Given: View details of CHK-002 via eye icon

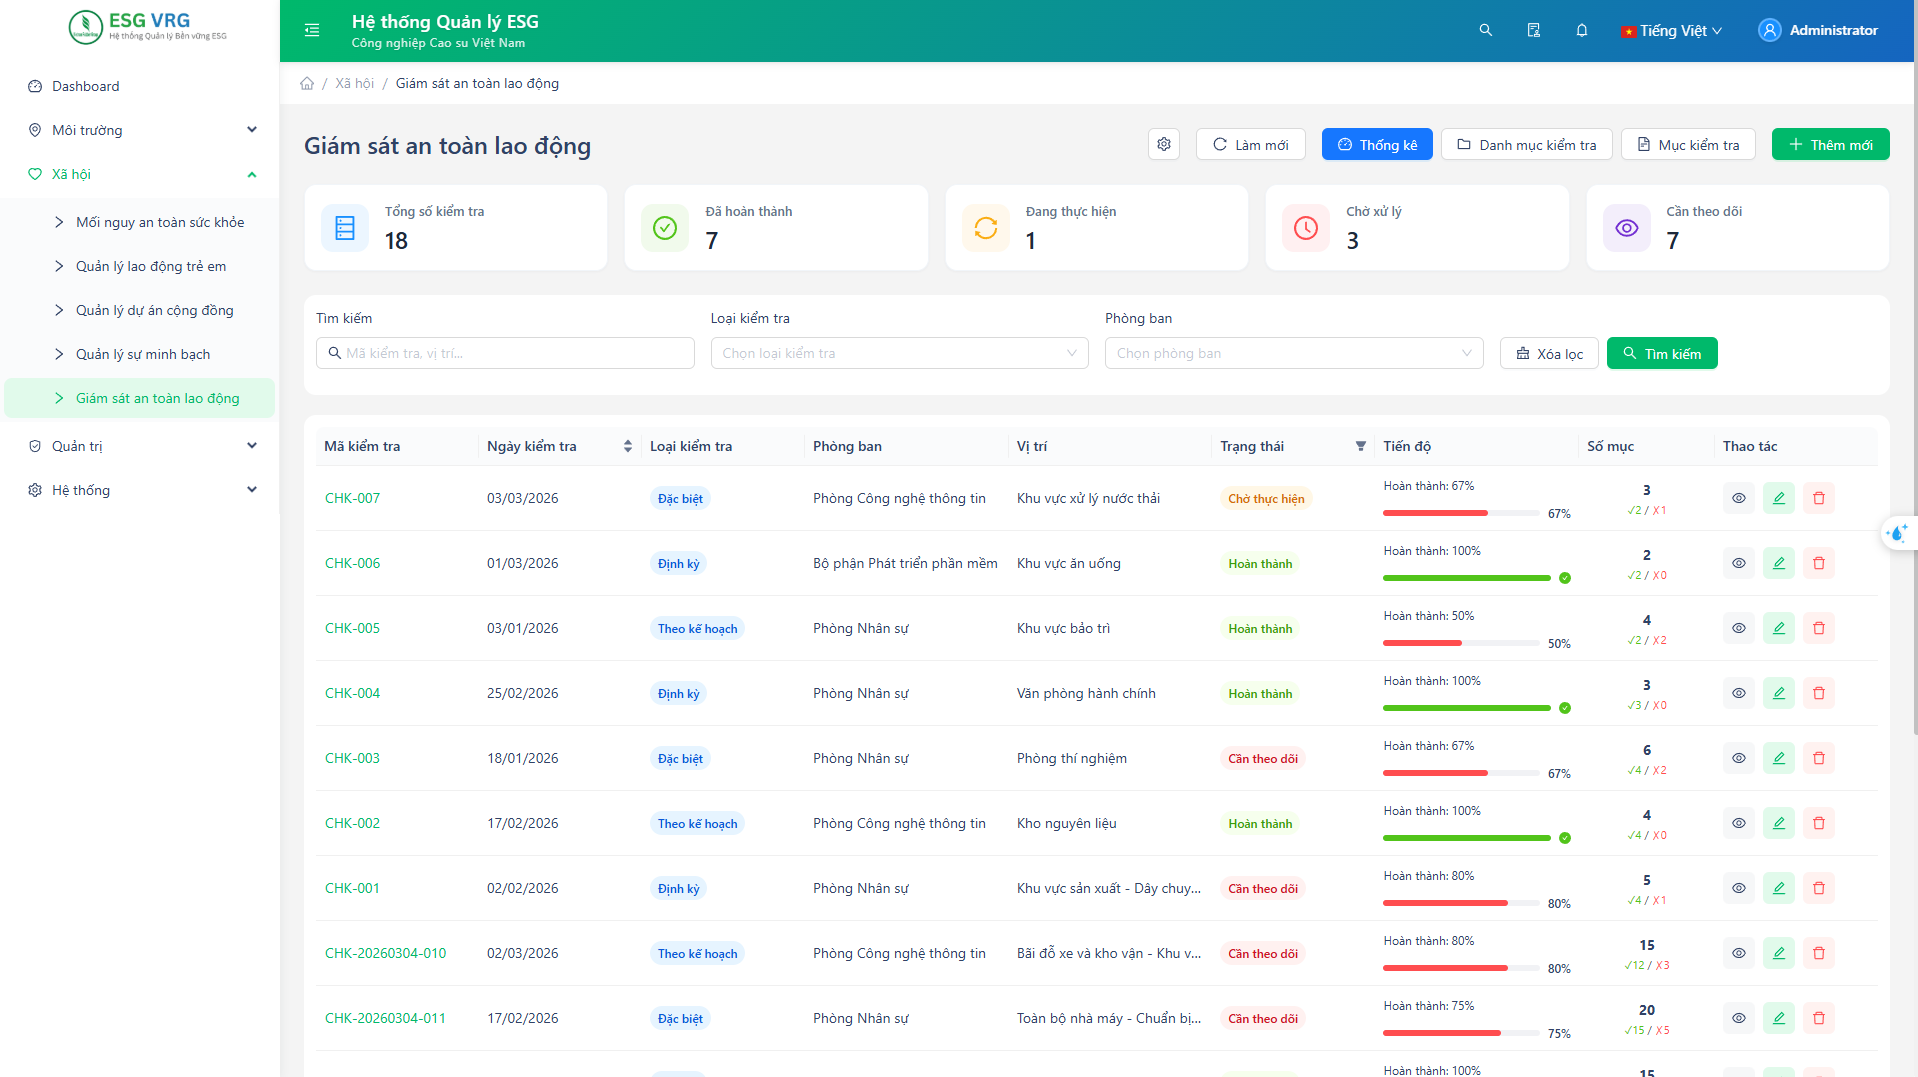Looking at the screenshot, I should (1739, 823).
